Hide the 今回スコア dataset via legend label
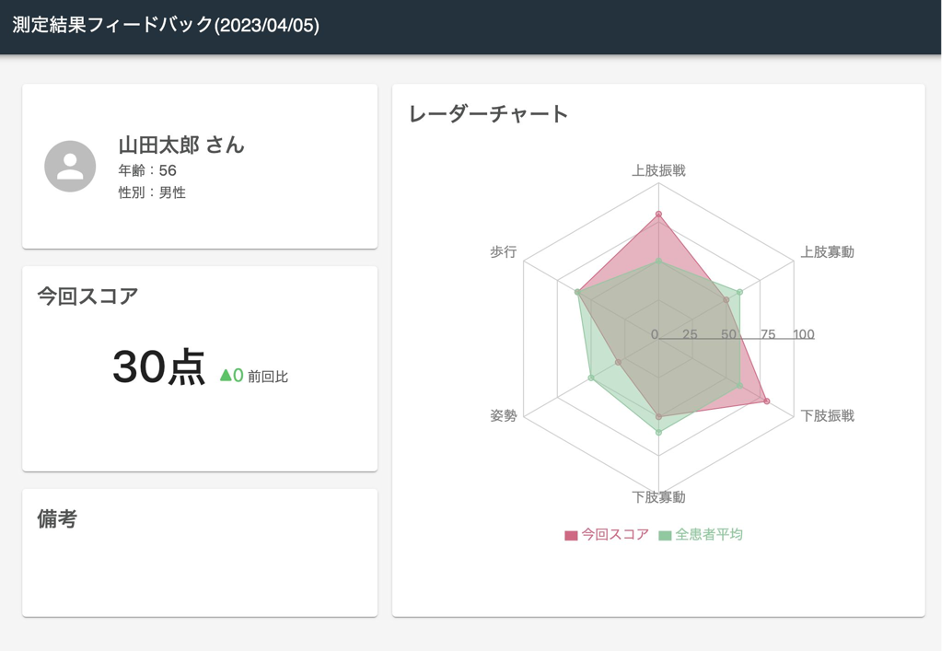The width and height of the screenshot is (942, 652). 615,534
